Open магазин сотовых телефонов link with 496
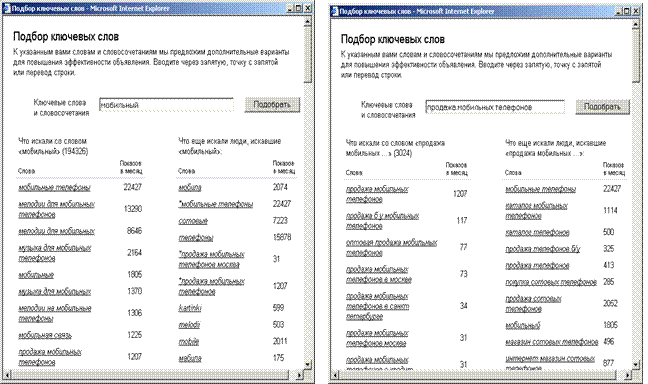The image size is (648, 384). point(552,342)
